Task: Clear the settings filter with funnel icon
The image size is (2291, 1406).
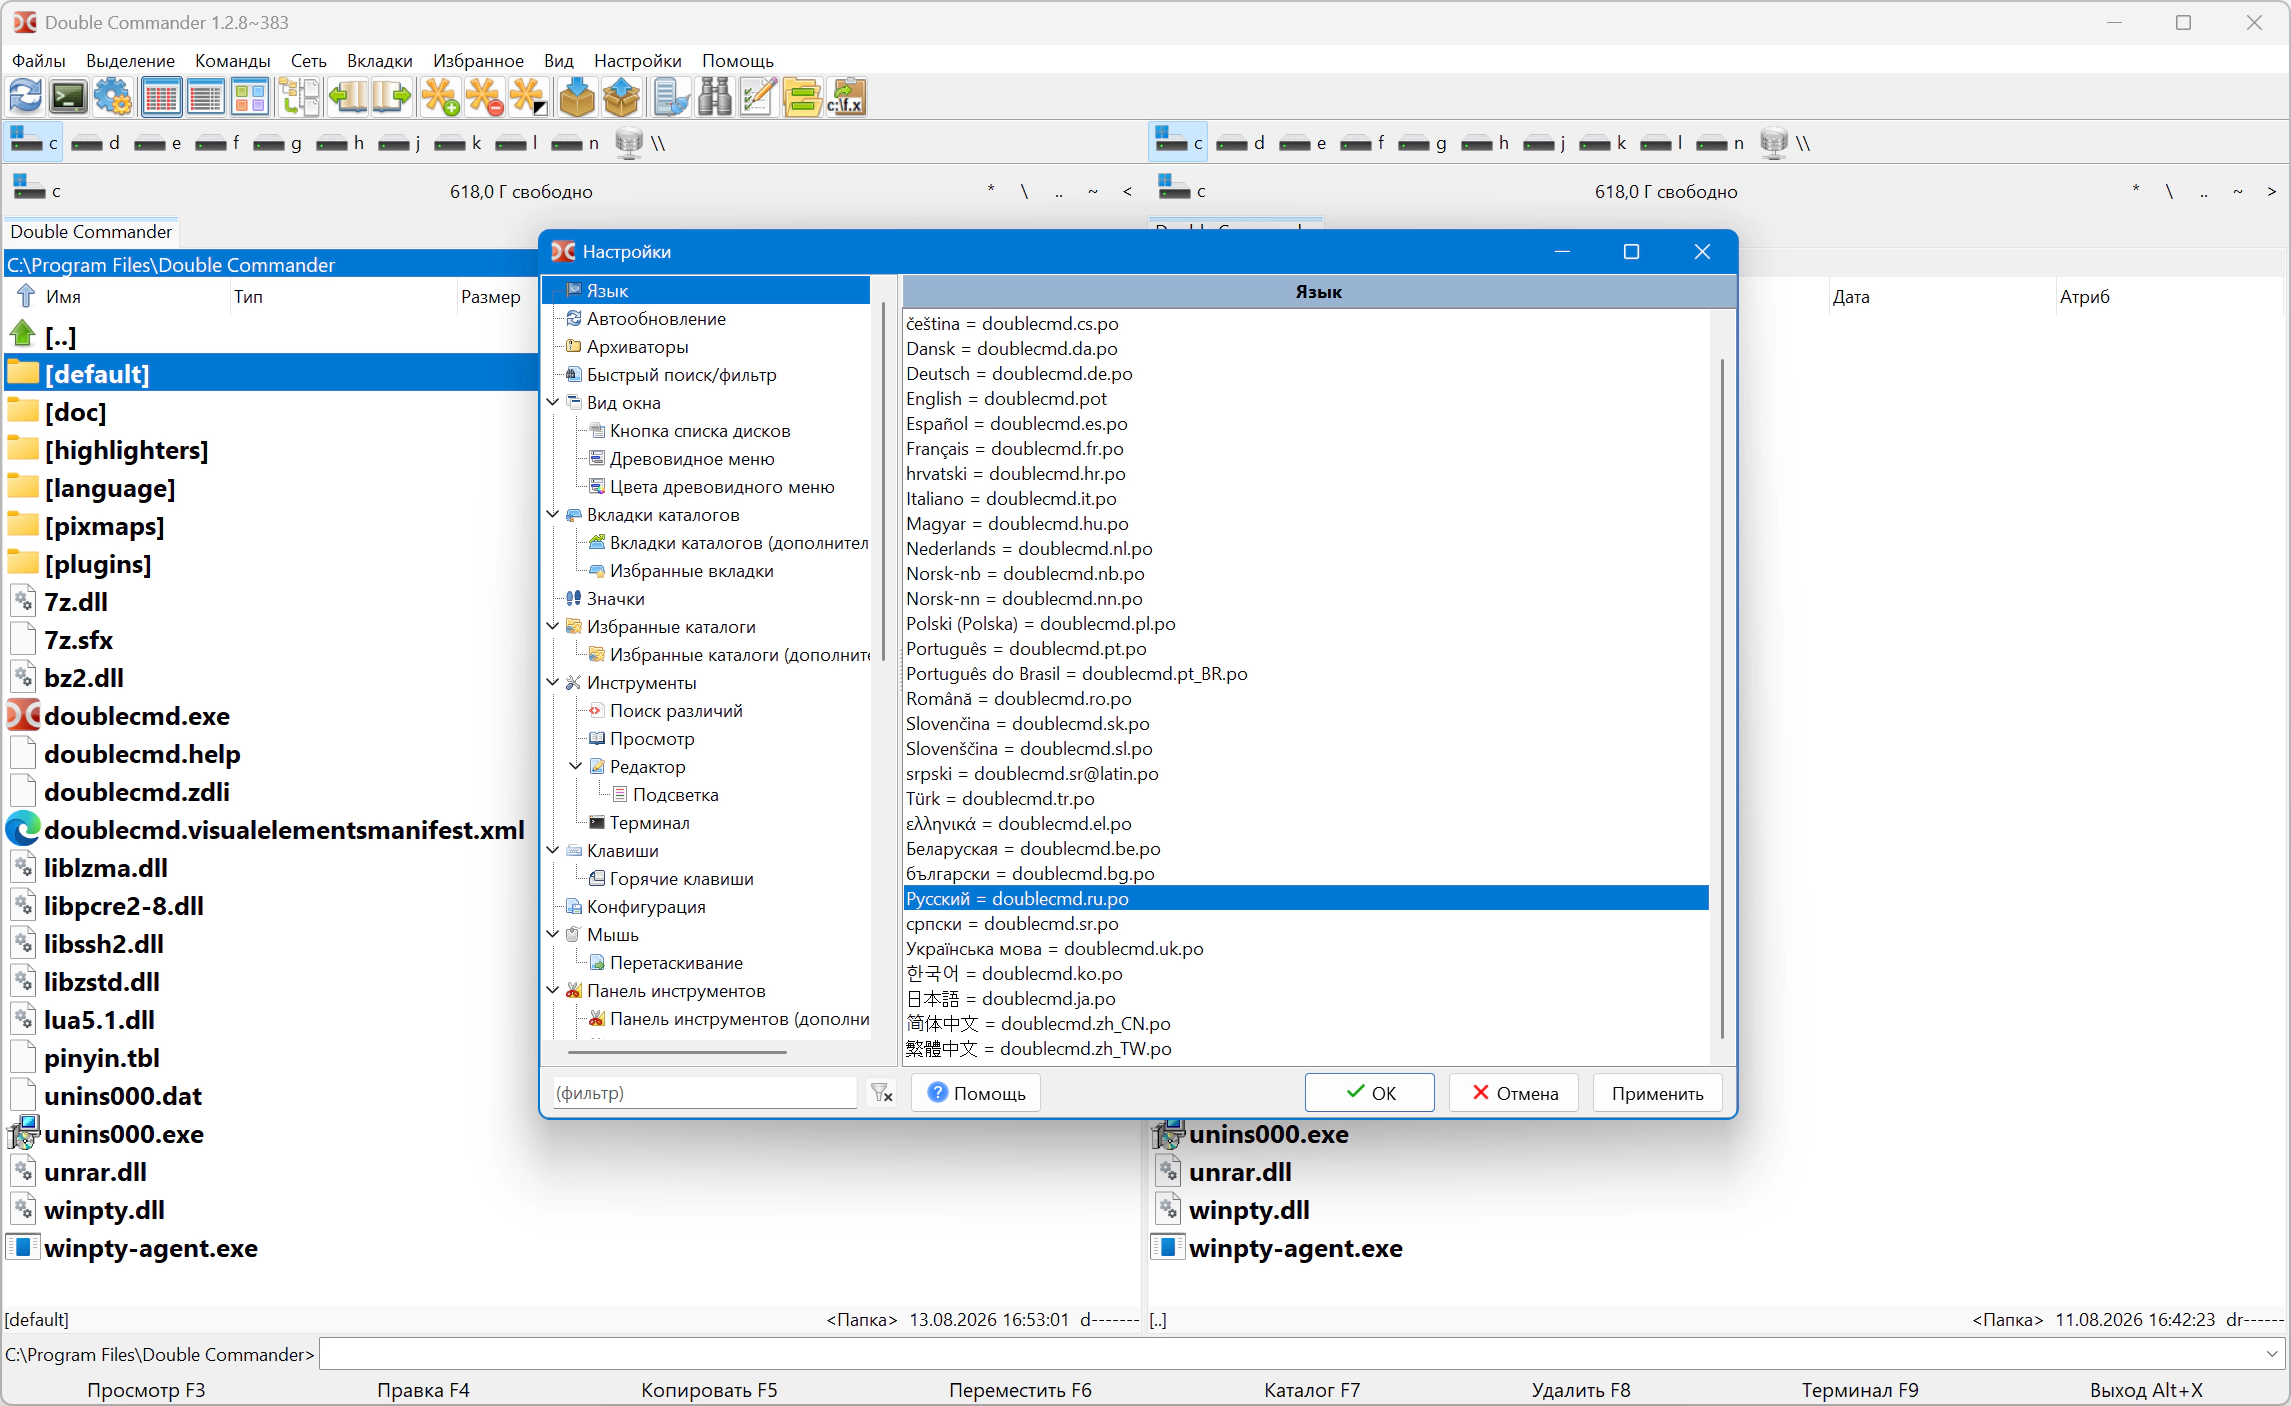Action: [x=881, y=1093]
